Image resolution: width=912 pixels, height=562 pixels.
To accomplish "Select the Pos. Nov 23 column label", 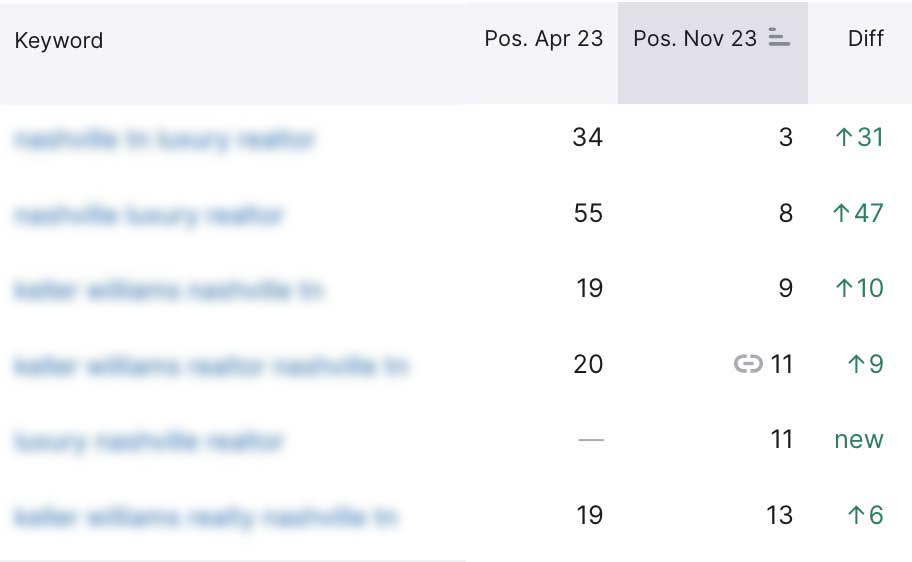I will [695, 39].
